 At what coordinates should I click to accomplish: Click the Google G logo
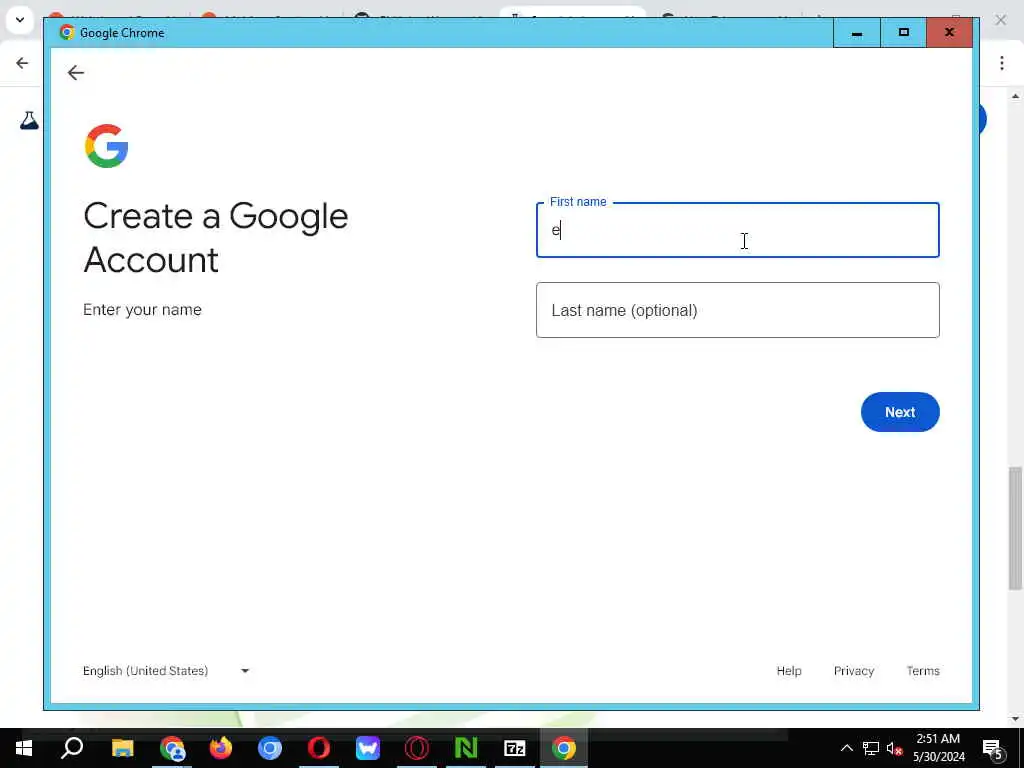click(106, 146)
